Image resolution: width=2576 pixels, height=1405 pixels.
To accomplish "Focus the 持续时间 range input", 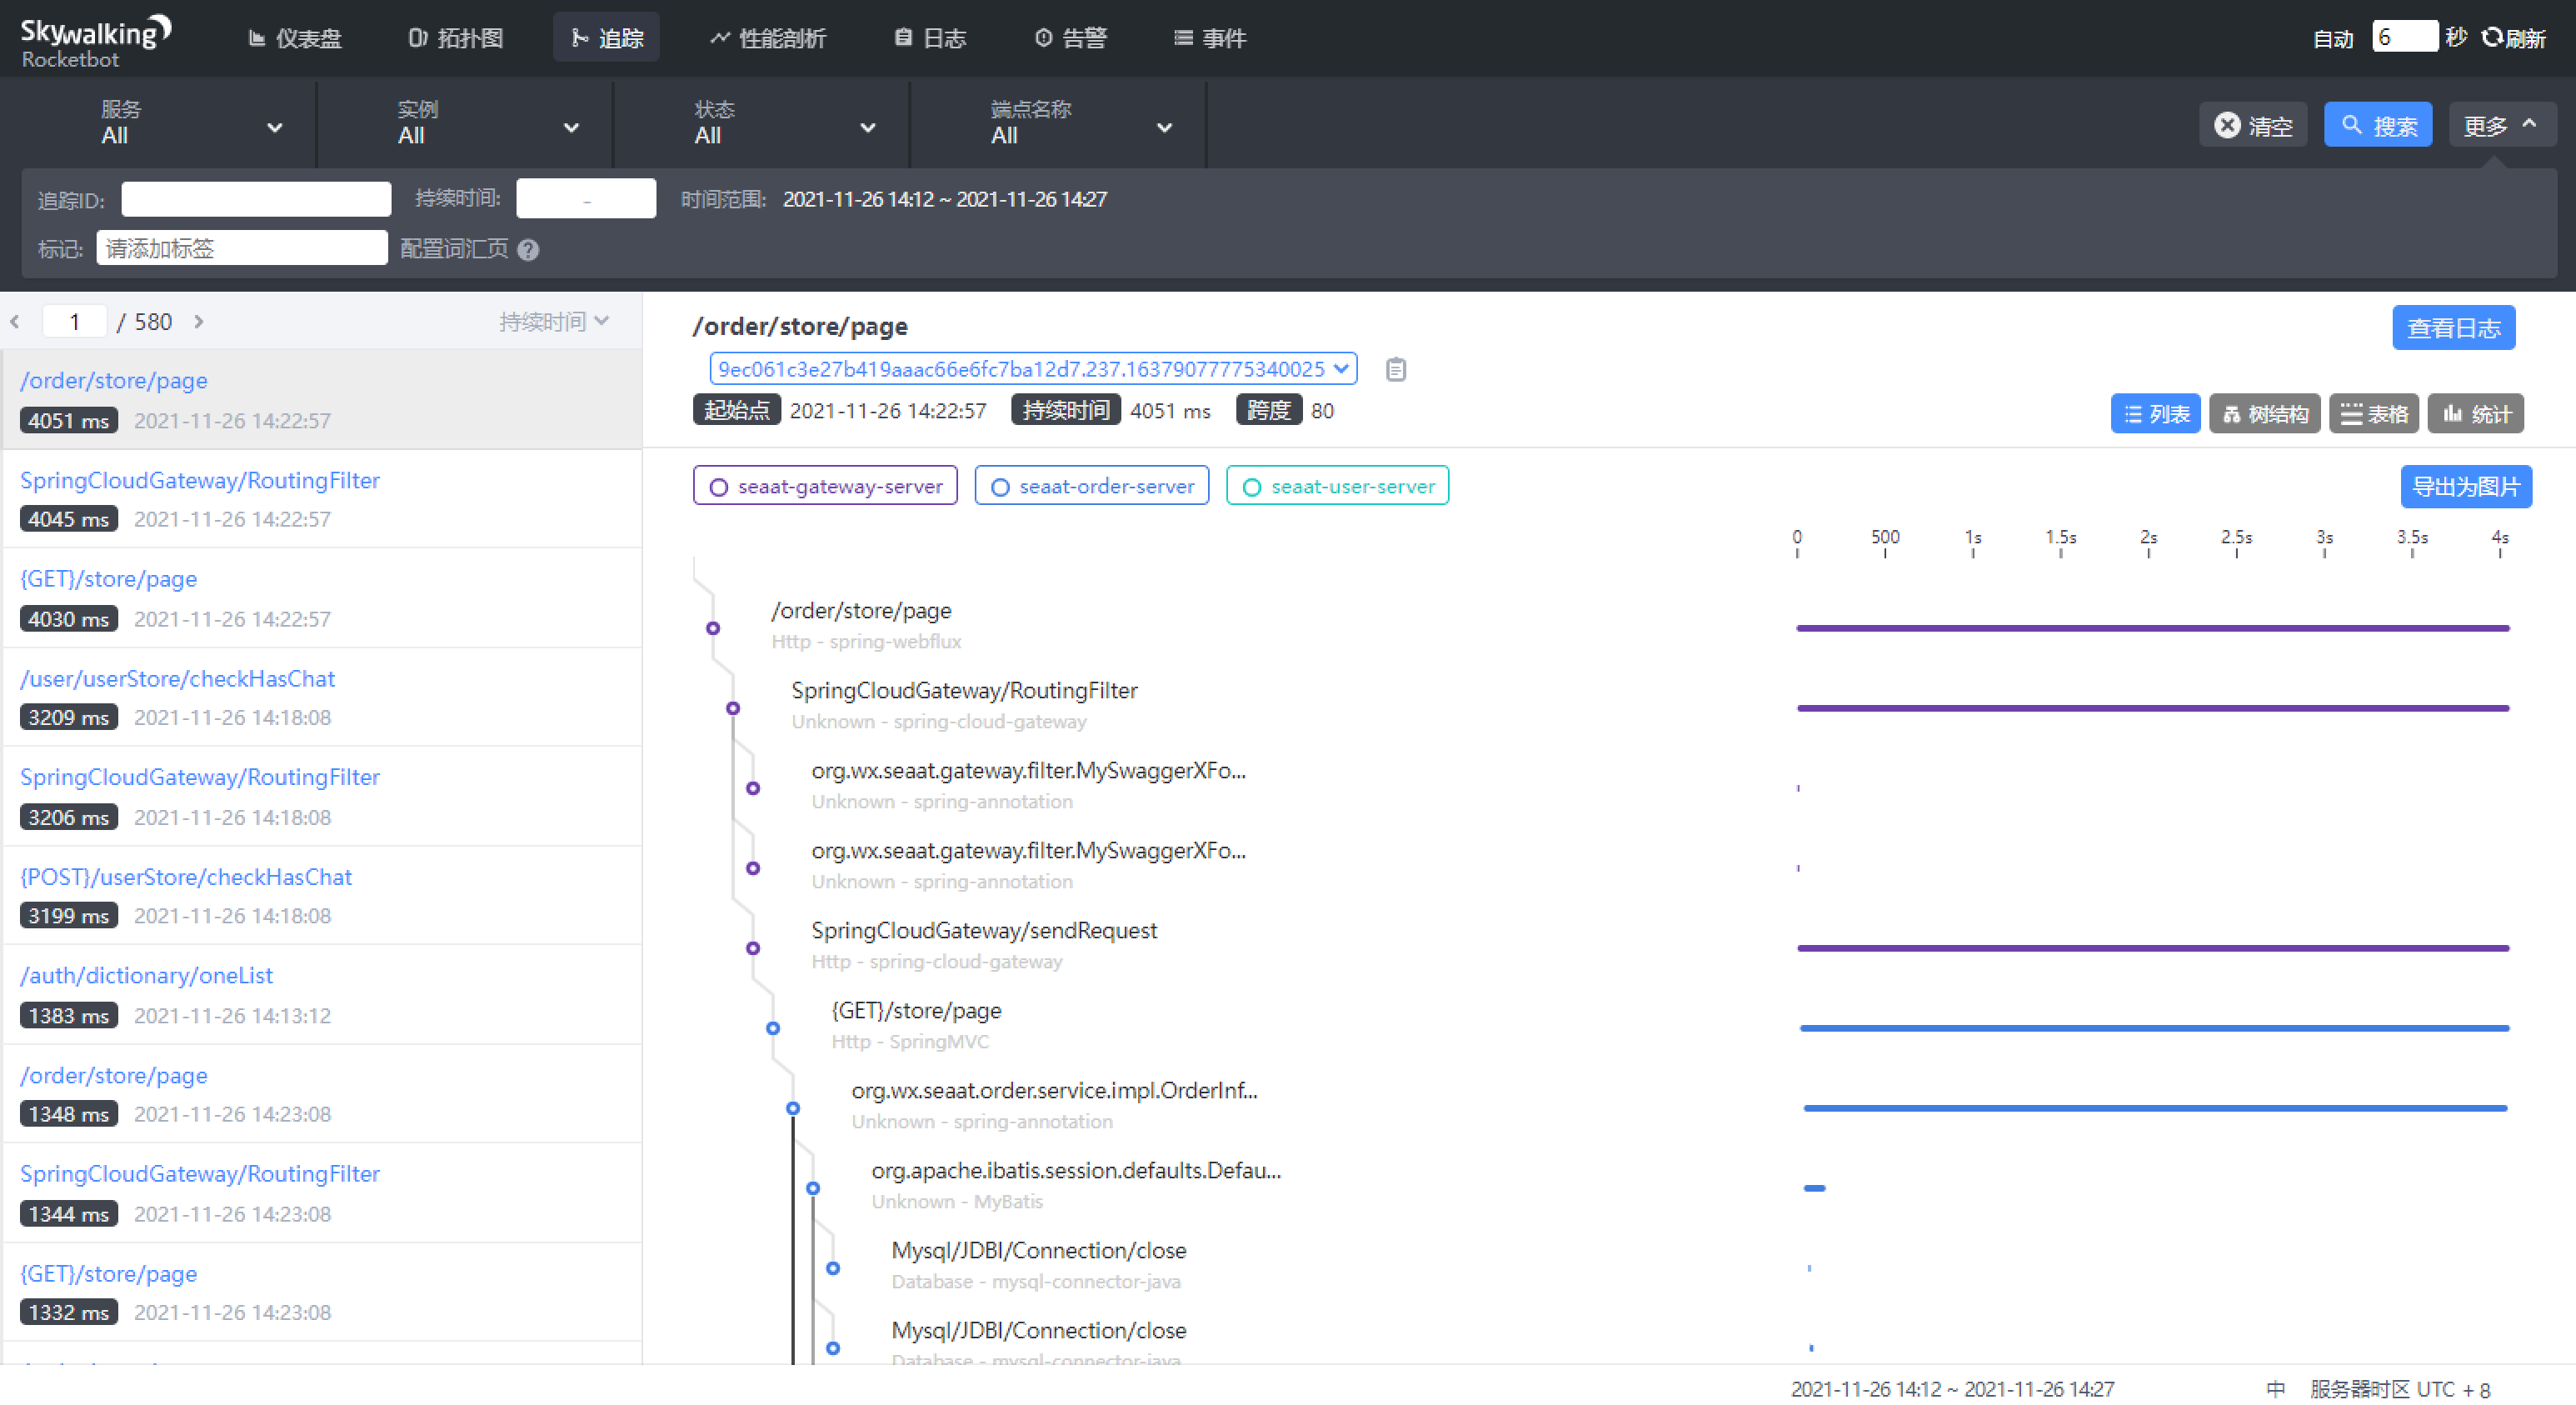I will pyautogui.click(x=586, y=199).
